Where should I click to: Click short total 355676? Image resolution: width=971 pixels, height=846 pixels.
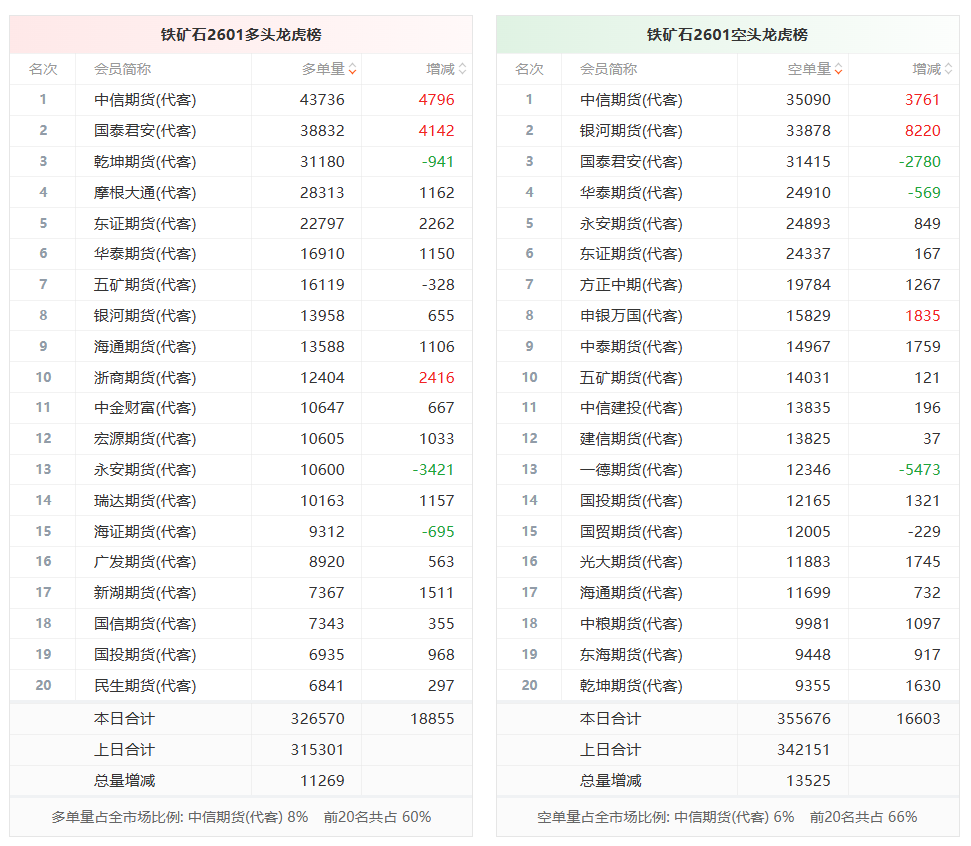click(x=804, y=719)
